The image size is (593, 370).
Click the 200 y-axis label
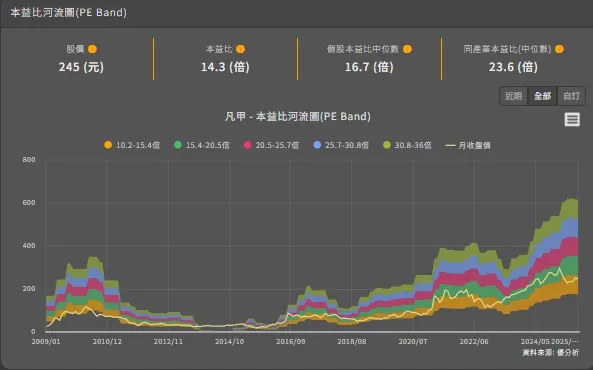(29, 289)
